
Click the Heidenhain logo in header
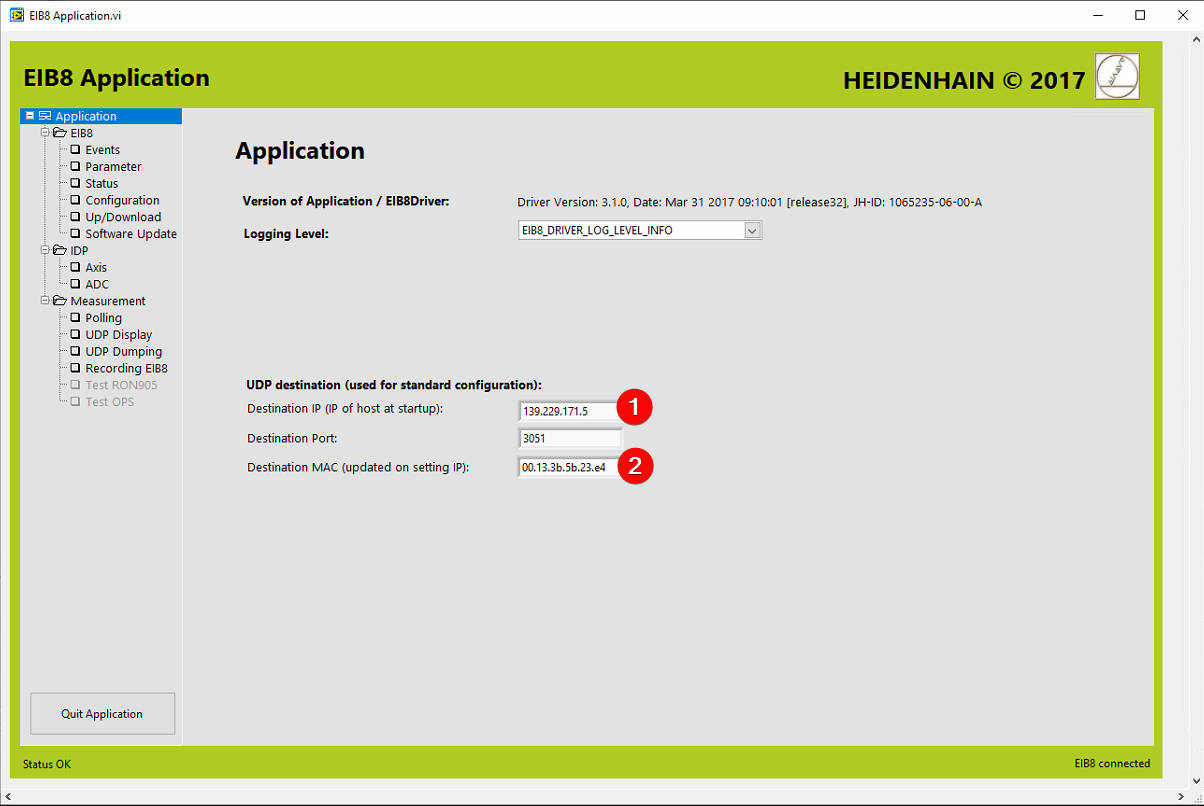1117,76
